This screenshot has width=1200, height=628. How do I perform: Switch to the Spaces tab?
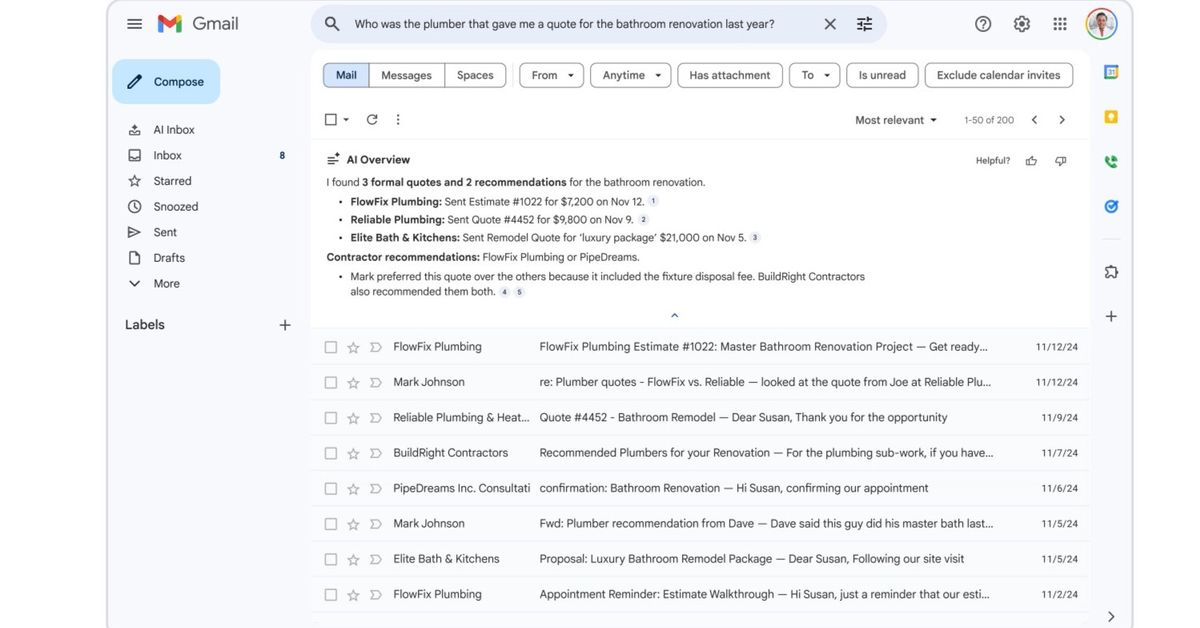475,75
